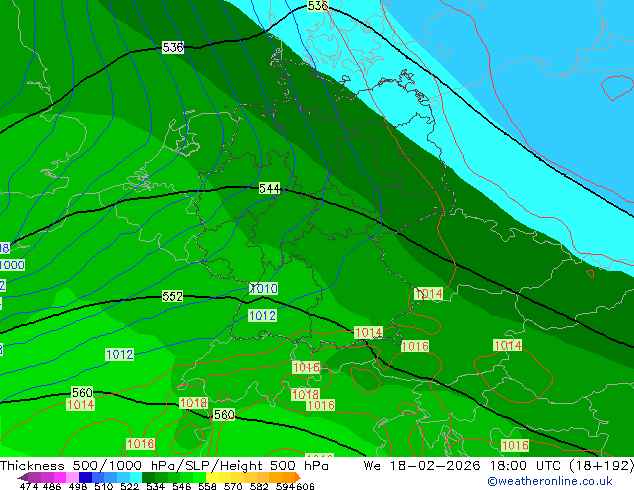This screenshot has height=490, width=634.
Task: Select the 560 label directly above red 1014
Action: 82,393
